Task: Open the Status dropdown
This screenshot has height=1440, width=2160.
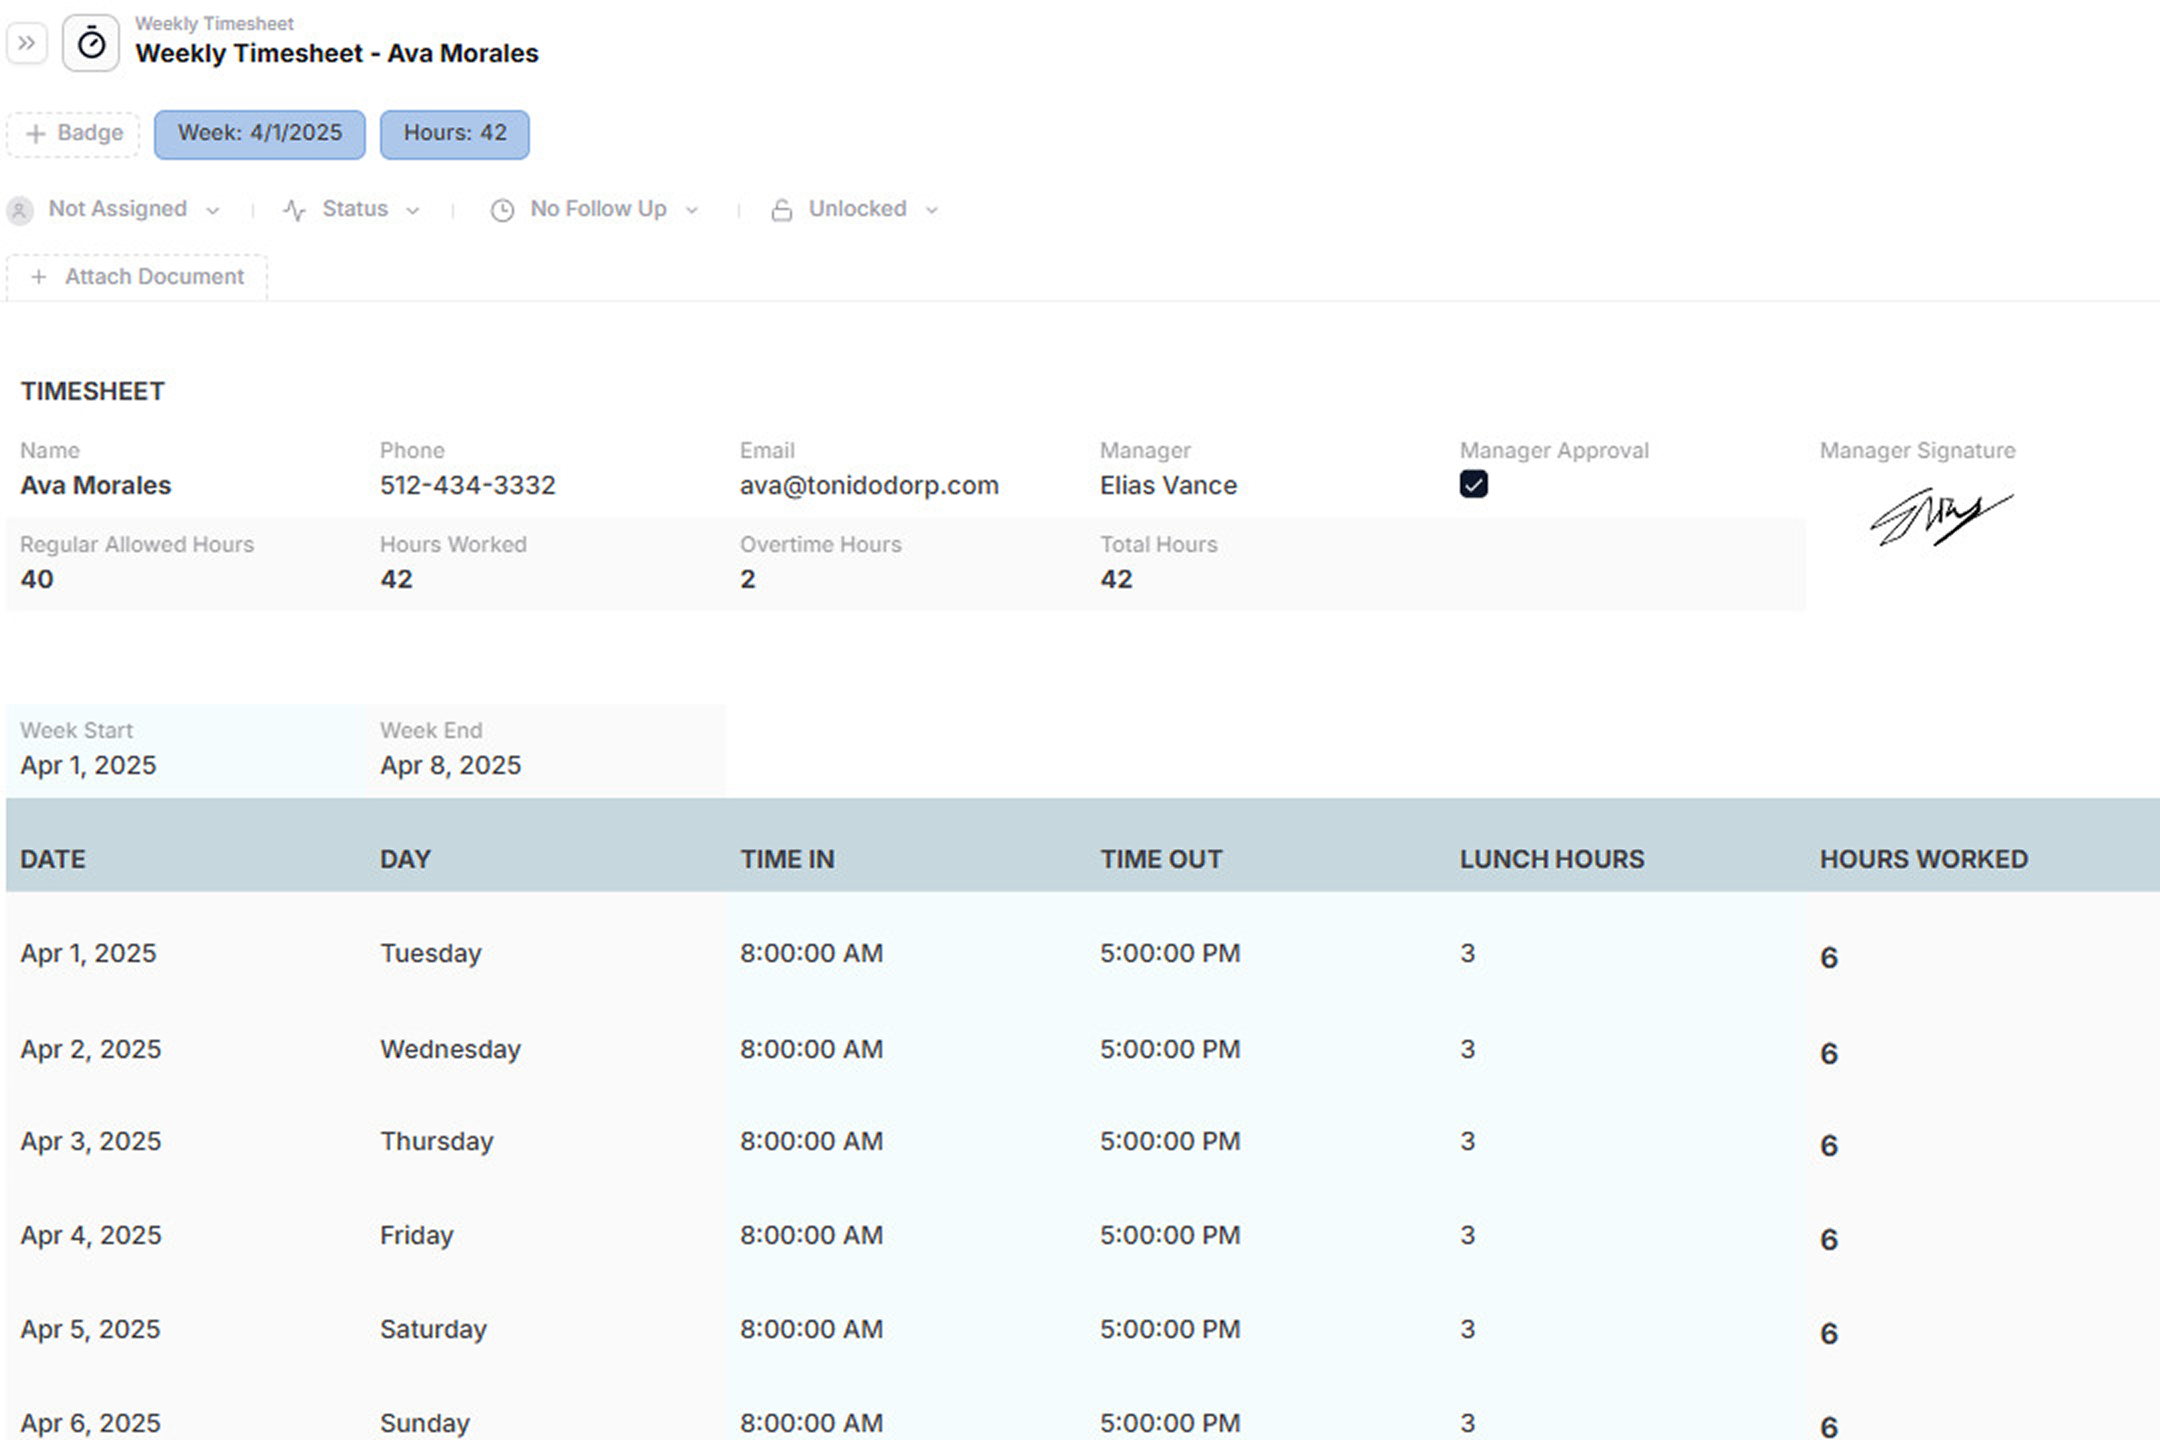Action: click(x=351, y=209)
